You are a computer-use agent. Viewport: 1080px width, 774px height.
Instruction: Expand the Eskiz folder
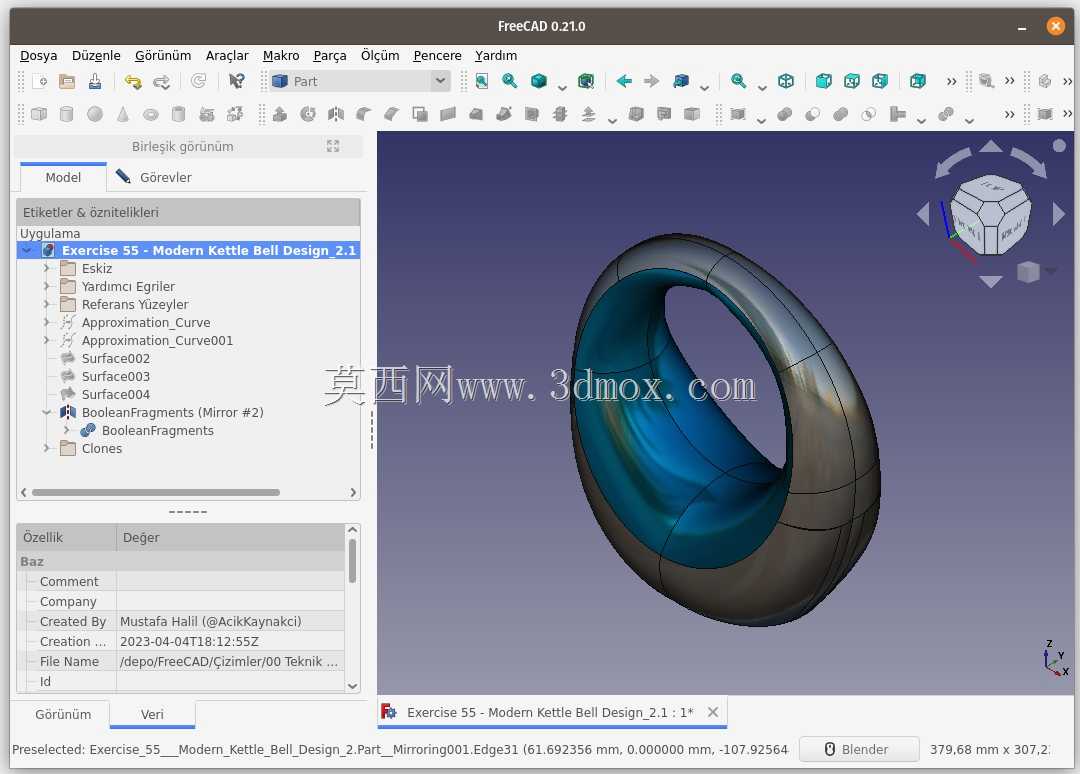click(47, 268)
